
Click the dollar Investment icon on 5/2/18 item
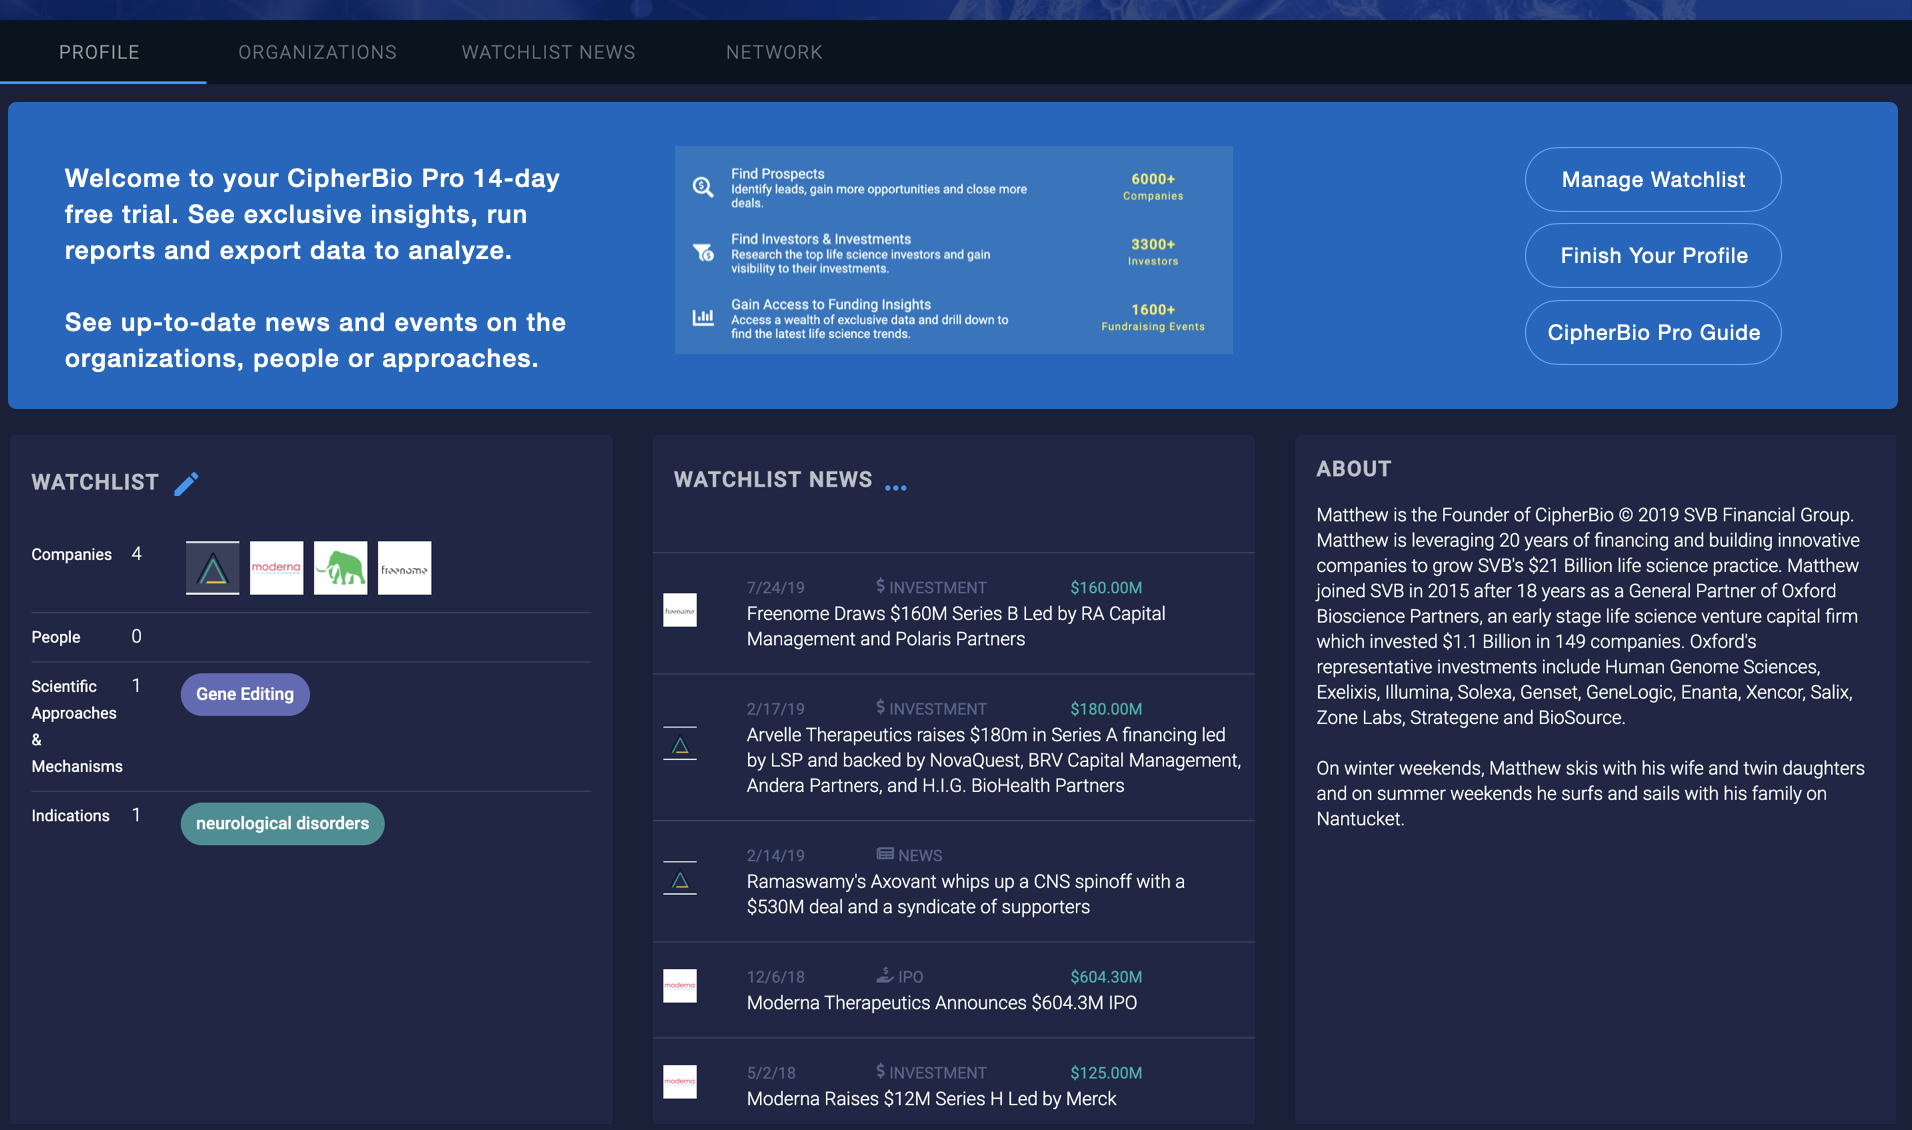pyautogui.click(x=880, y=1071)
